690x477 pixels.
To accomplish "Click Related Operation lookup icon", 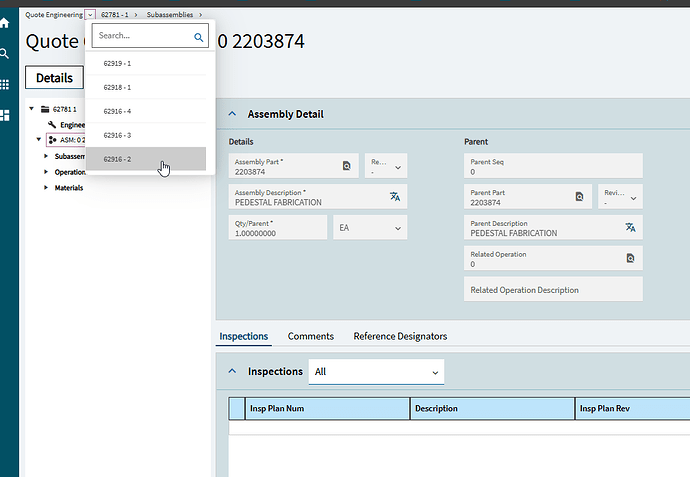I will (630, 258).
